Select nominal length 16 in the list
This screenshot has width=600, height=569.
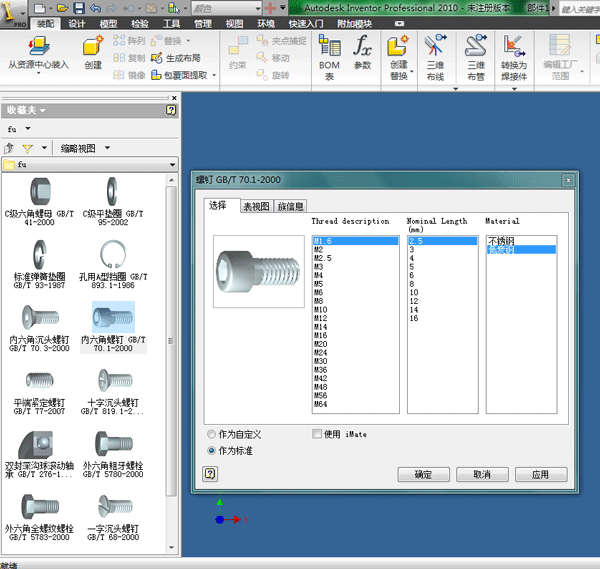point(443,318)
